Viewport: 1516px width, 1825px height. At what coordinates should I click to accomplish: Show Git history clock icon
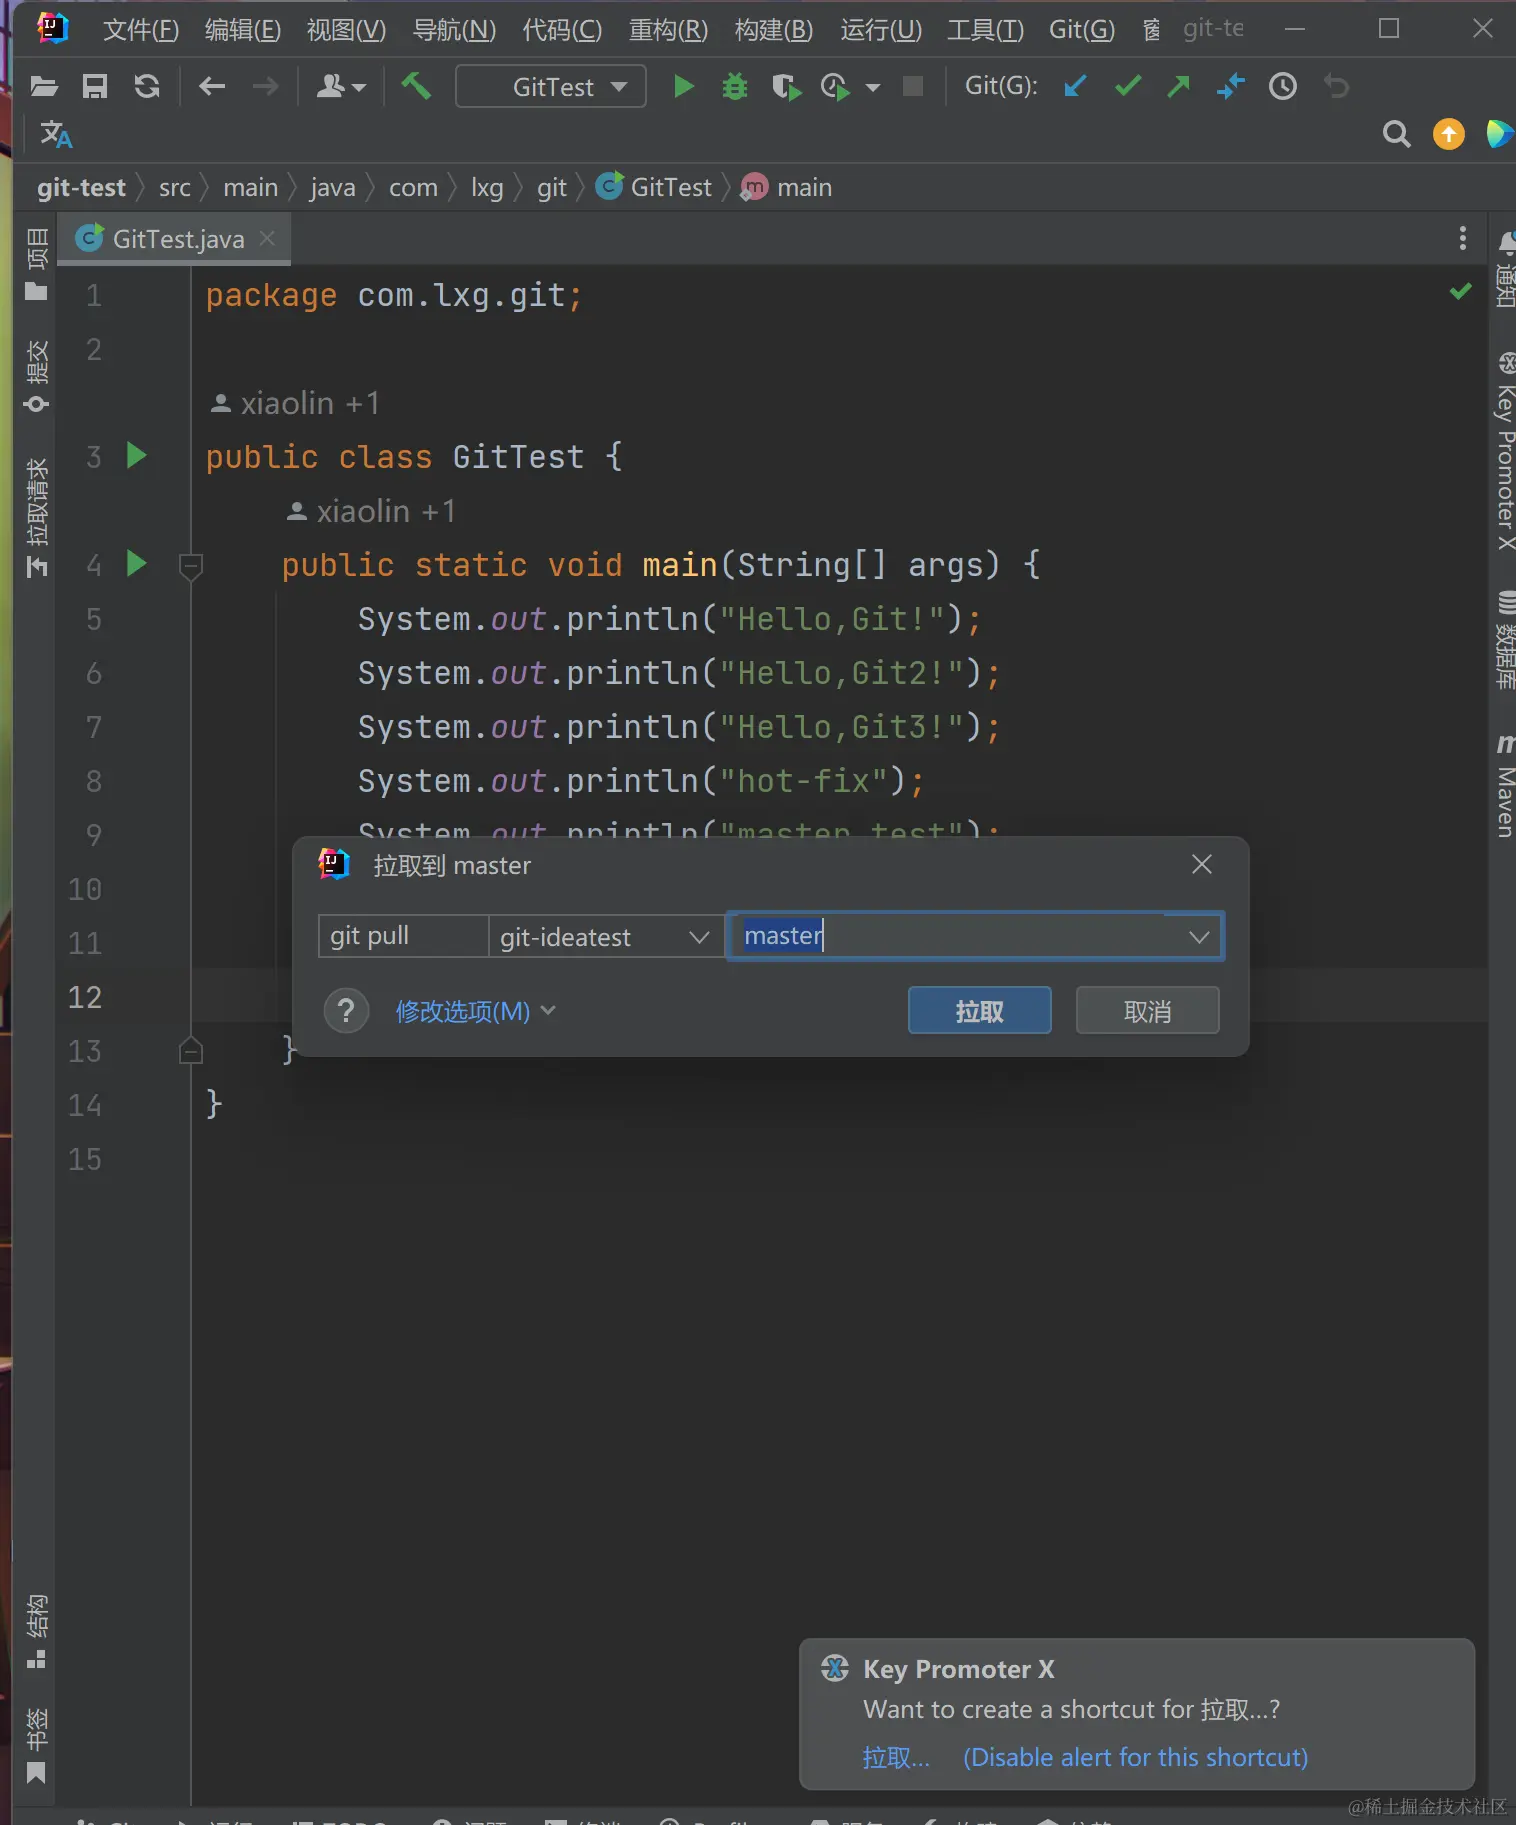[x=1283, y=87]
